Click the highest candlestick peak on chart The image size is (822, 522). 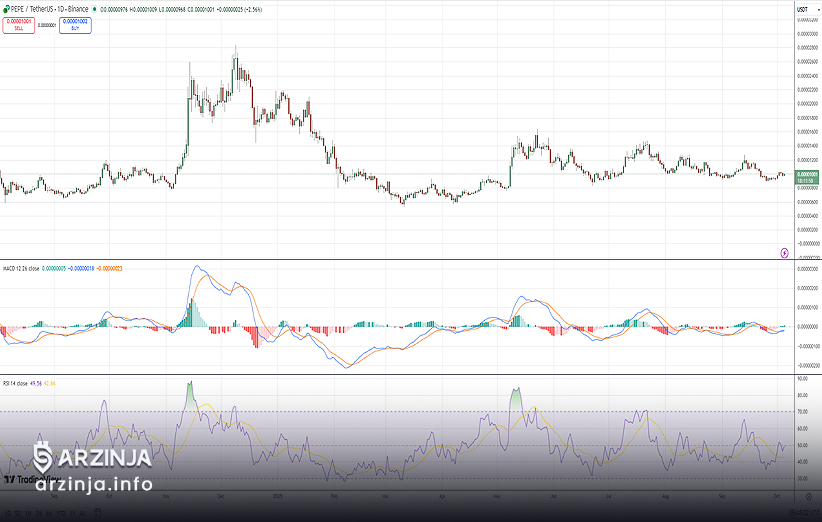[235, 48]
